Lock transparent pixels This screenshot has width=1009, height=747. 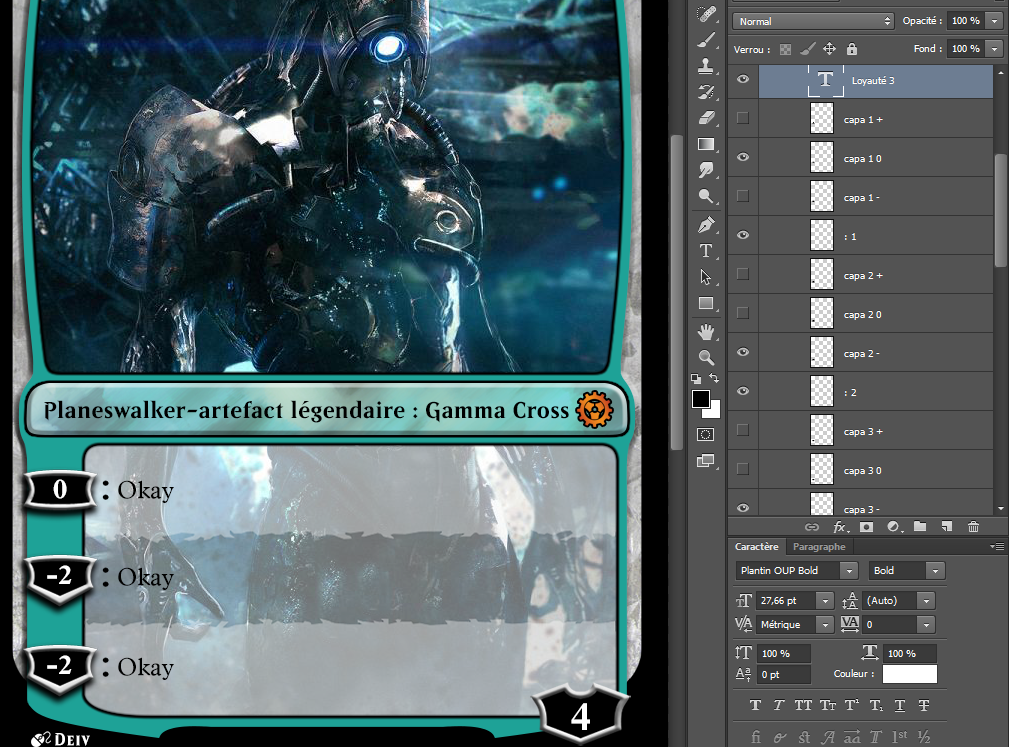point(785,49)
